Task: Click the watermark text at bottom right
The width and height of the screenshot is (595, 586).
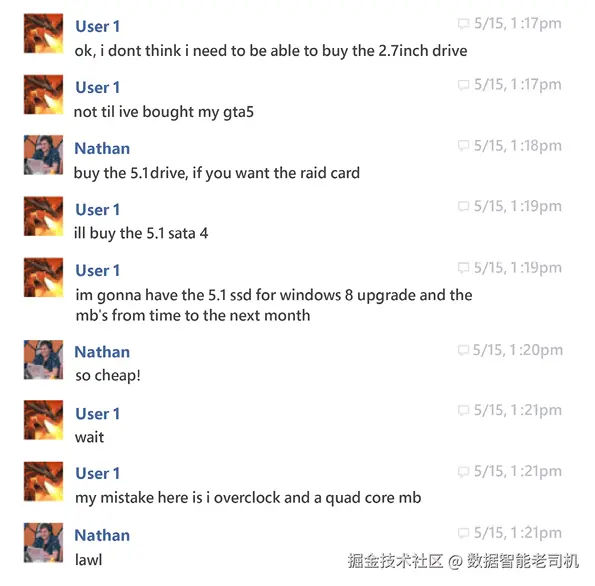Action: coord(463,561)
